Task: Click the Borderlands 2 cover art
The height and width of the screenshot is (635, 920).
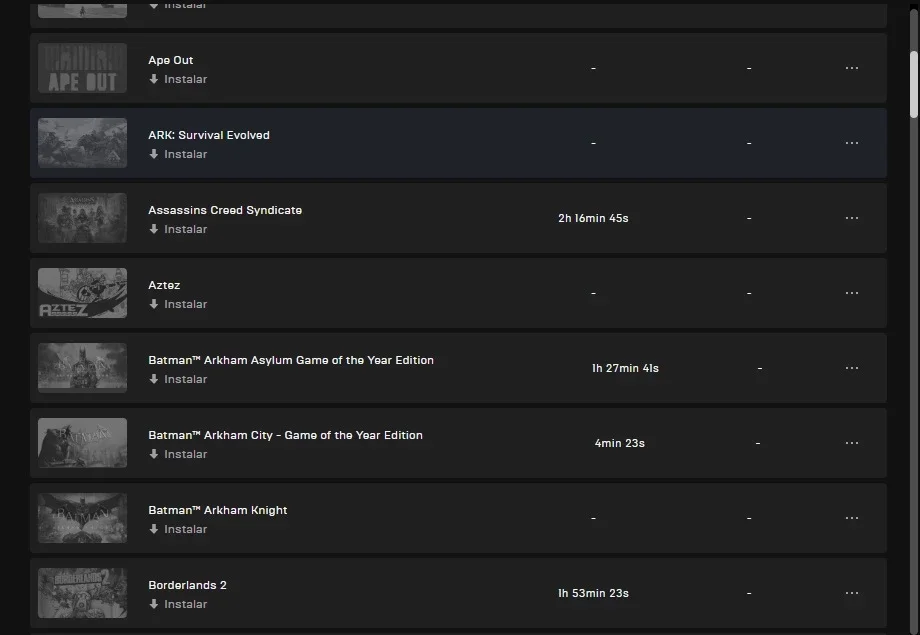Action: [x=82, y=593]
